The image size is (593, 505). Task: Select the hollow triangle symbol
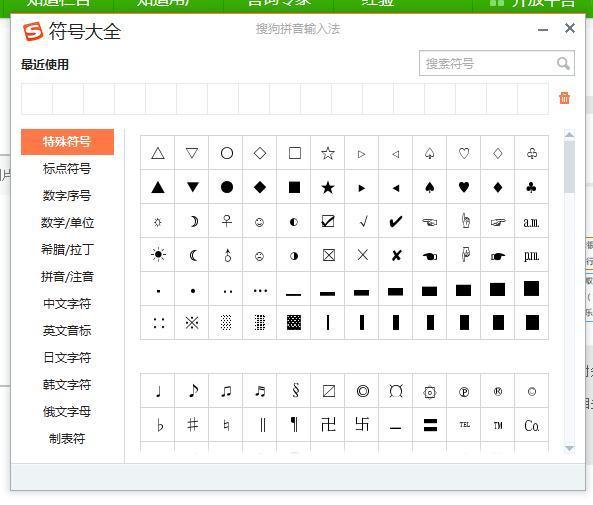[158, 153]
